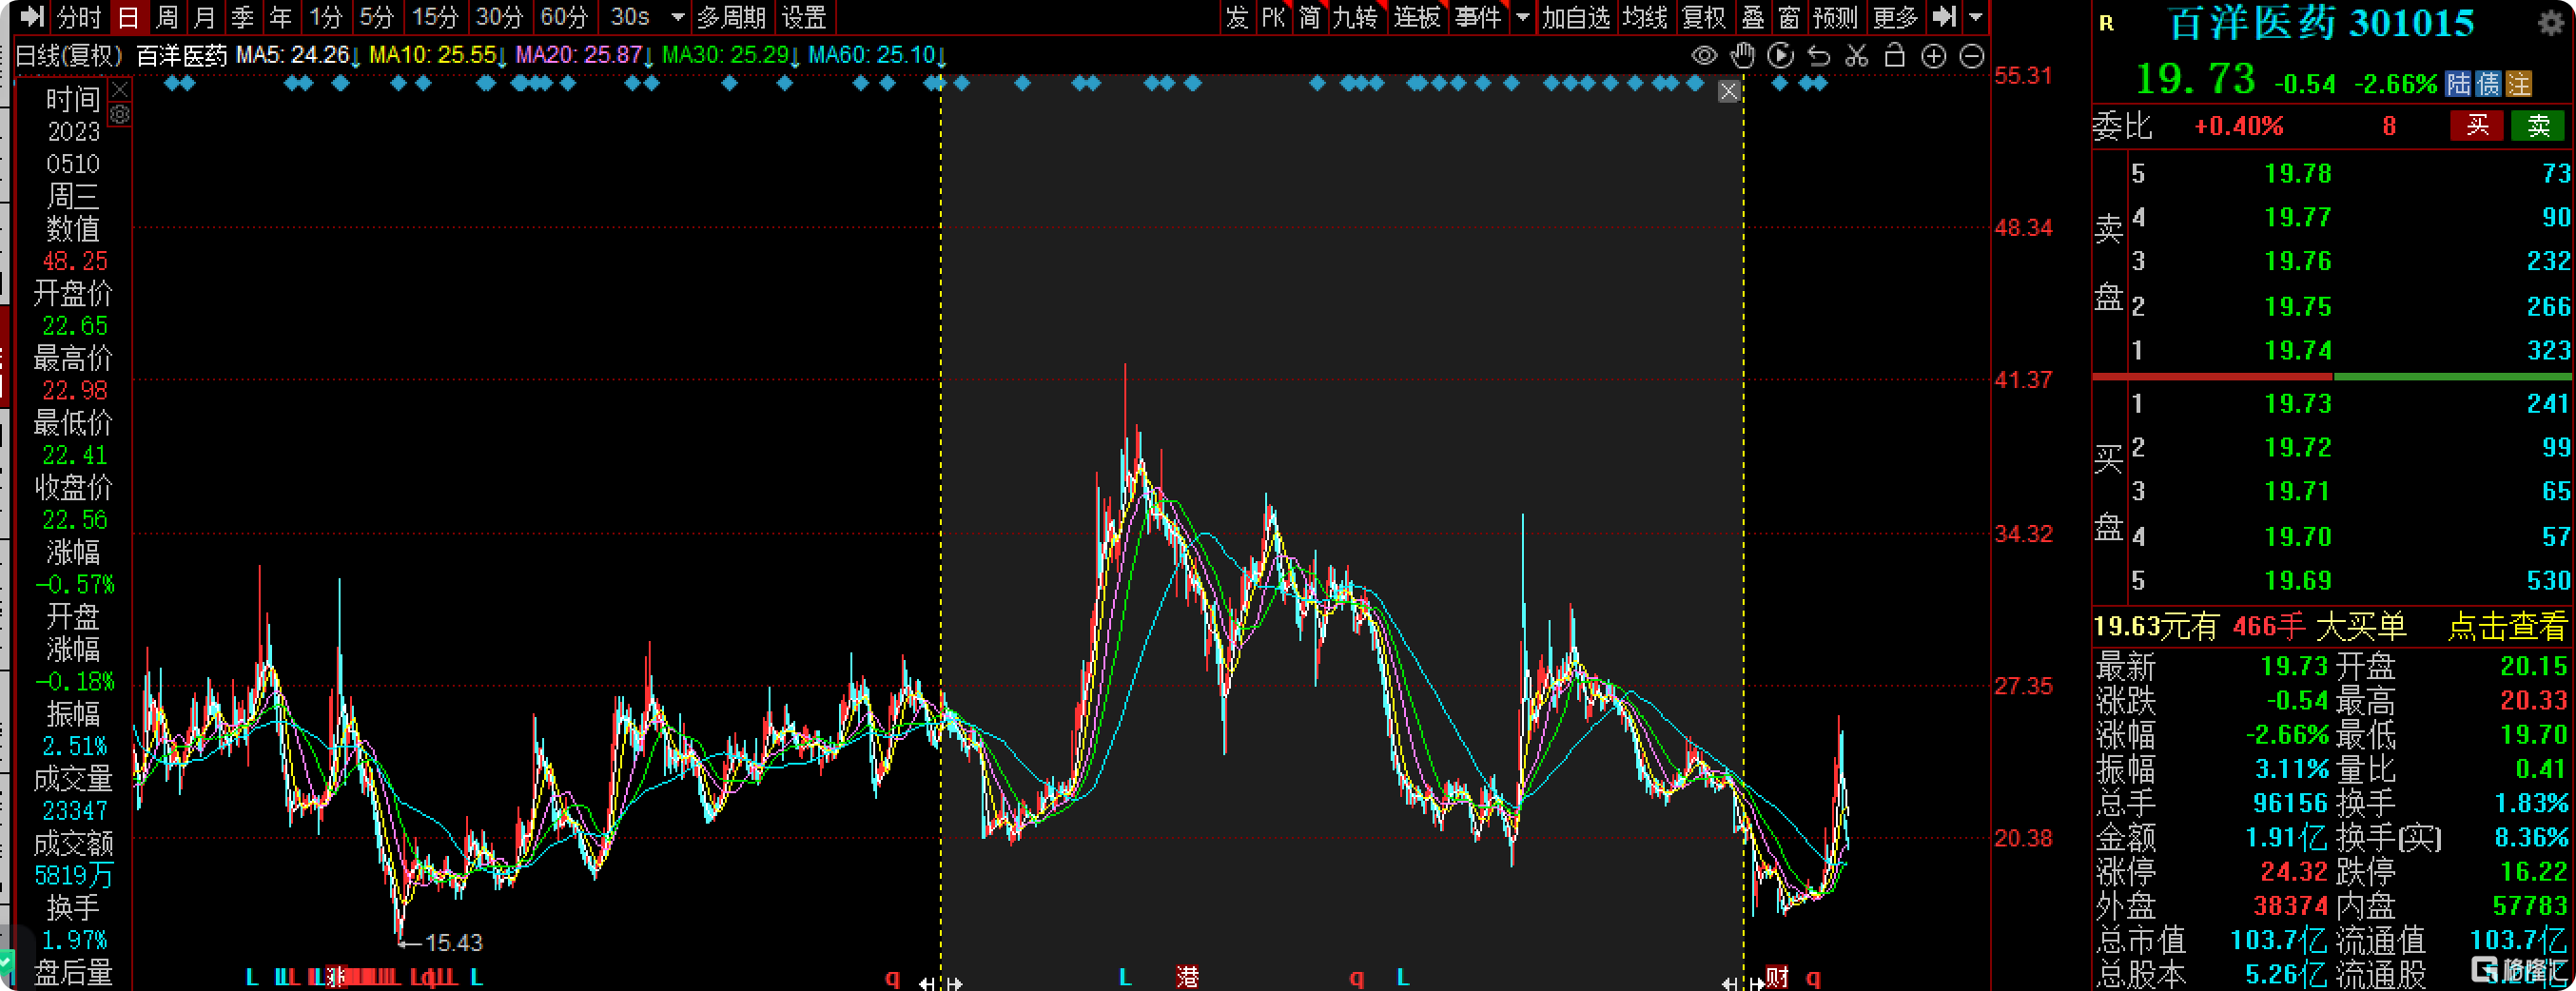The image size is (2576, 991).
Task: Click the 债 tag badge
Action: click(2488, 84)
